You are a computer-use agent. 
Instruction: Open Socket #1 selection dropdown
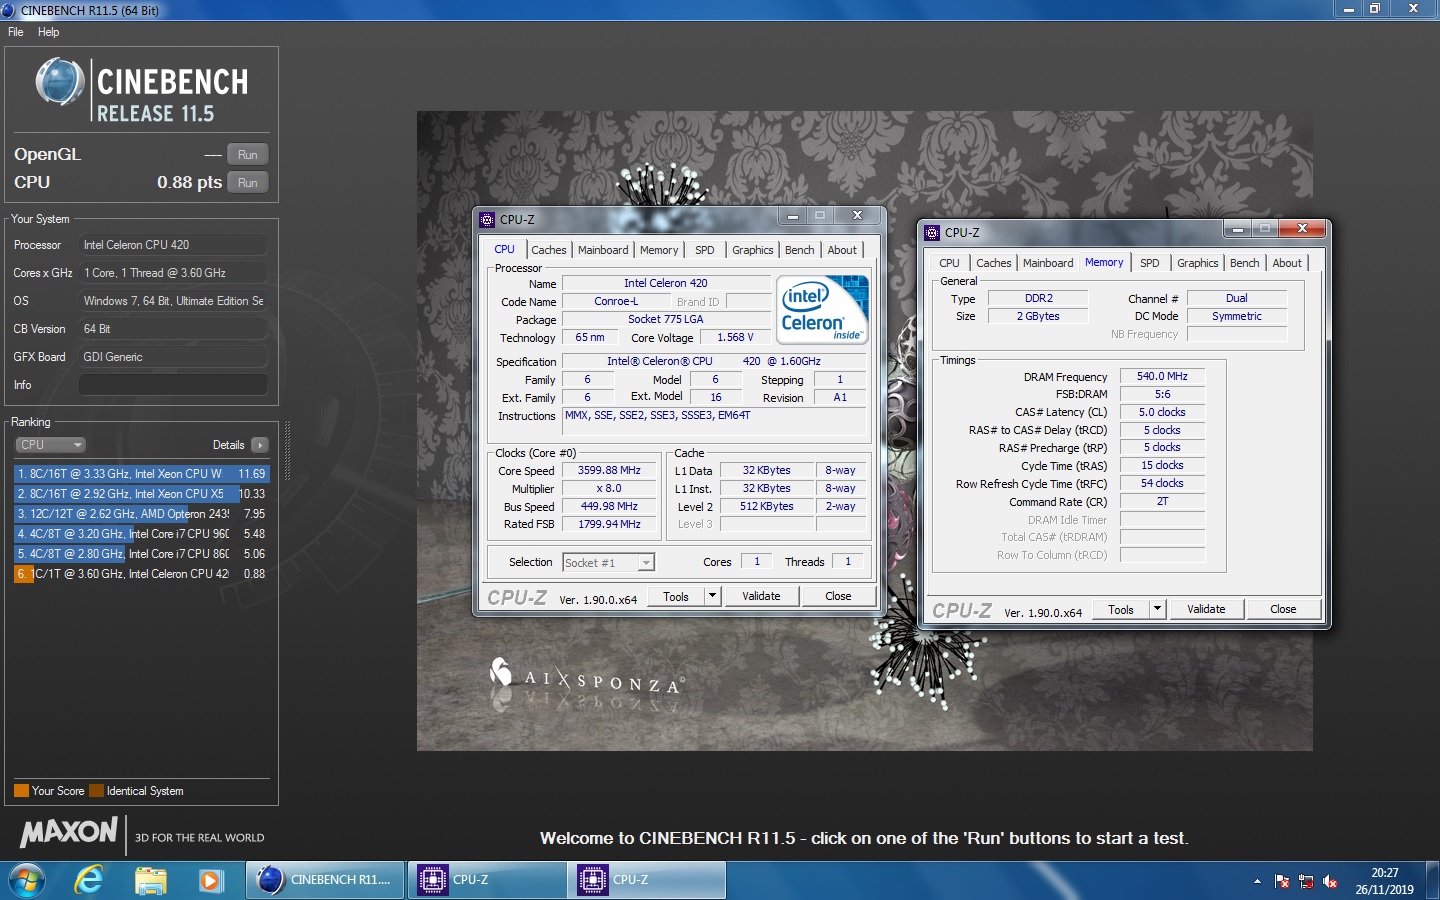(609, 563)
